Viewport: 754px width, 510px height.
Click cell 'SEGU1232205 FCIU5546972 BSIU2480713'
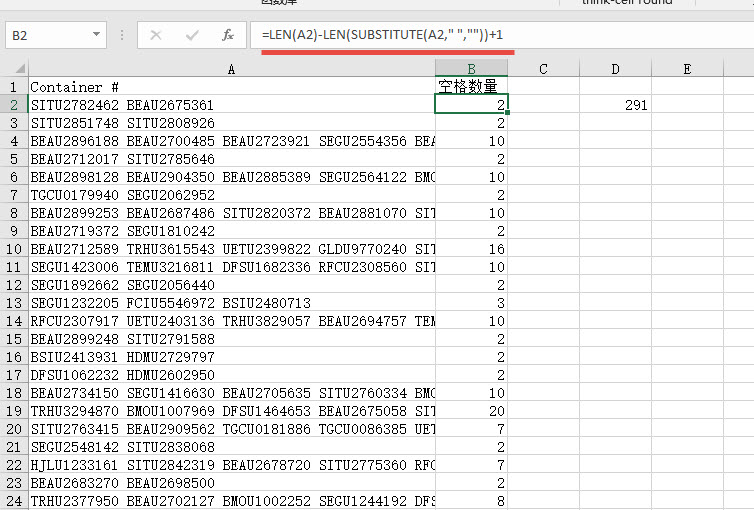point(232,303)
